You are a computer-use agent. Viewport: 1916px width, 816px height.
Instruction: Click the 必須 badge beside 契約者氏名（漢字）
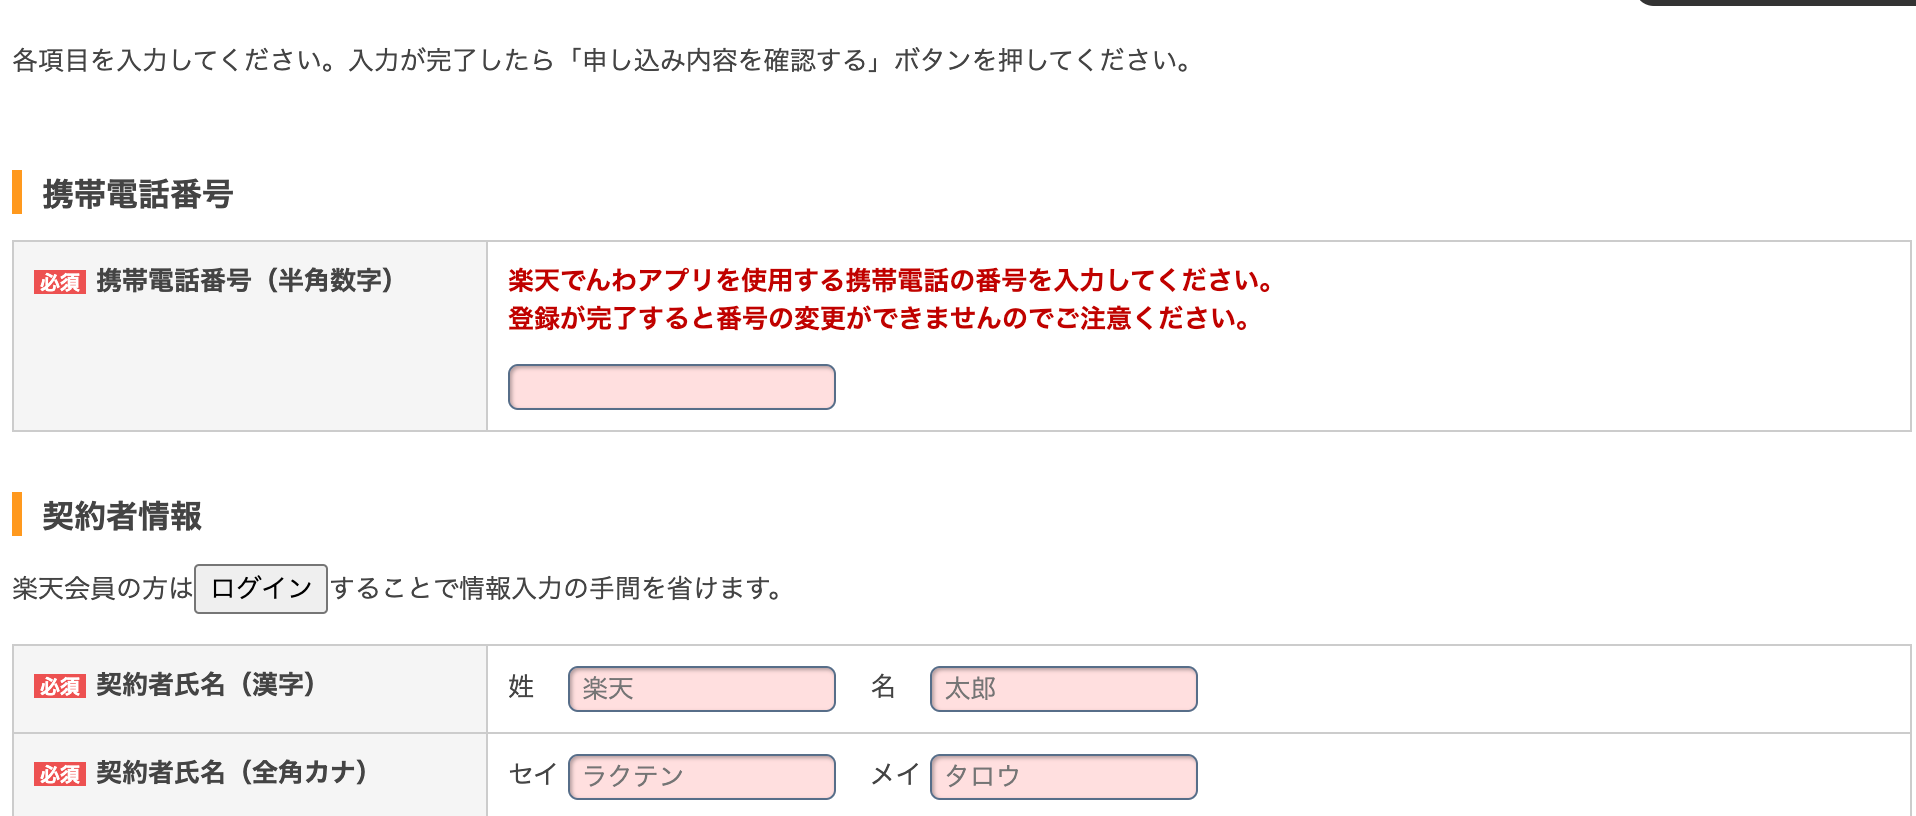coord(60,686)
